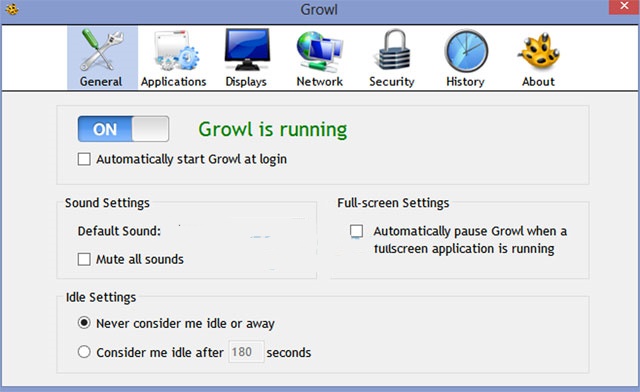
Task: Click the 'Full-screen Settings' group label
Action: click(x=393, y=203)
